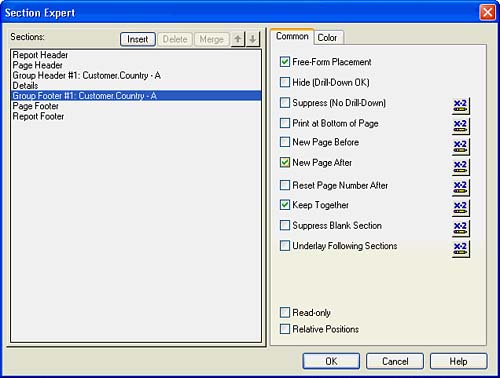Disable New Page After
Screen dimensions: 500x378
tap(285, 162)
